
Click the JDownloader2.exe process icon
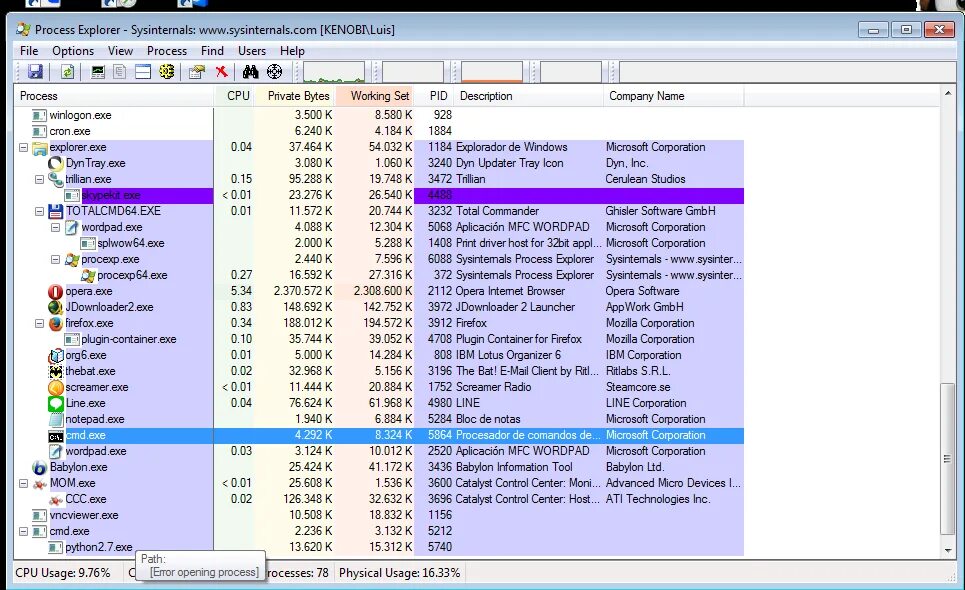tap(55, 307)
